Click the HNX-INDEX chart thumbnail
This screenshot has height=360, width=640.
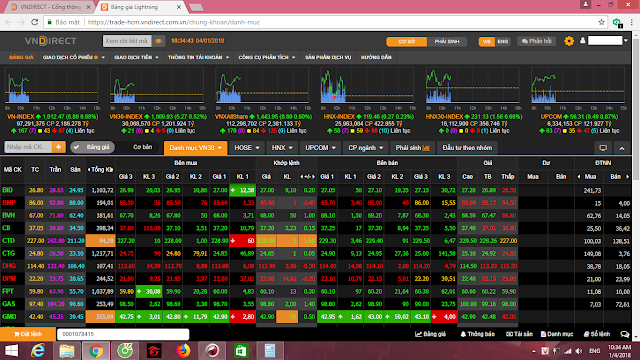tap(367, 86)
